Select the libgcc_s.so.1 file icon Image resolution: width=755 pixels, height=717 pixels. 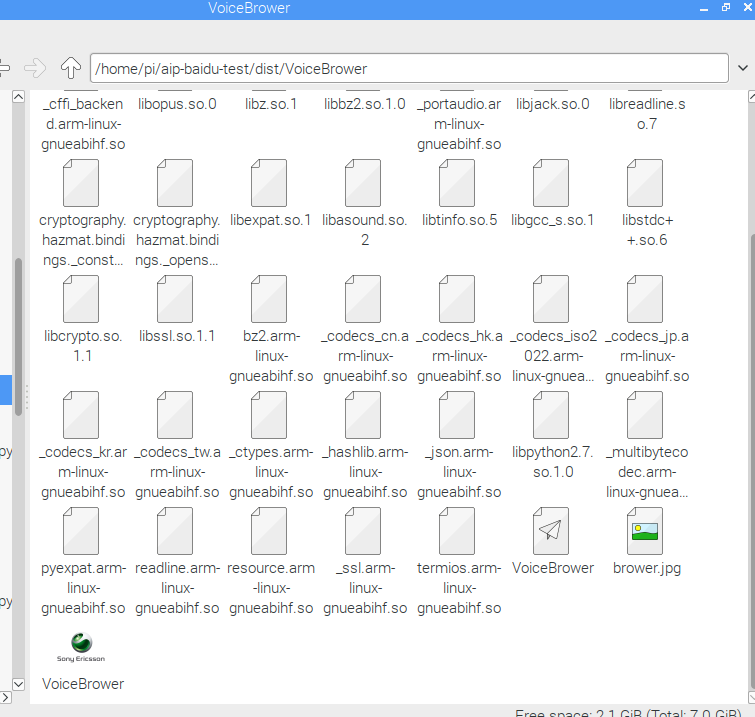click(551, 183)
